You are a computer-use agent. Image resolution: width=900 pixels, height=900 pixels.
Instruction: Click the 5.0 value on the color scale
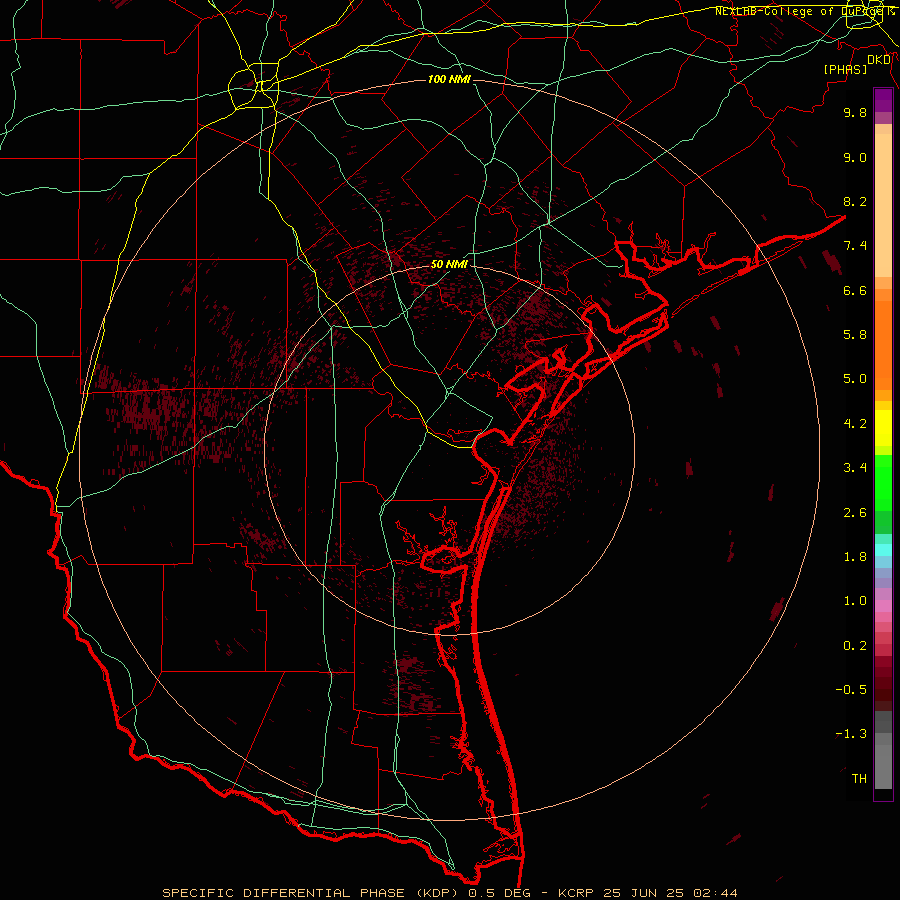(x=855, y=379)
